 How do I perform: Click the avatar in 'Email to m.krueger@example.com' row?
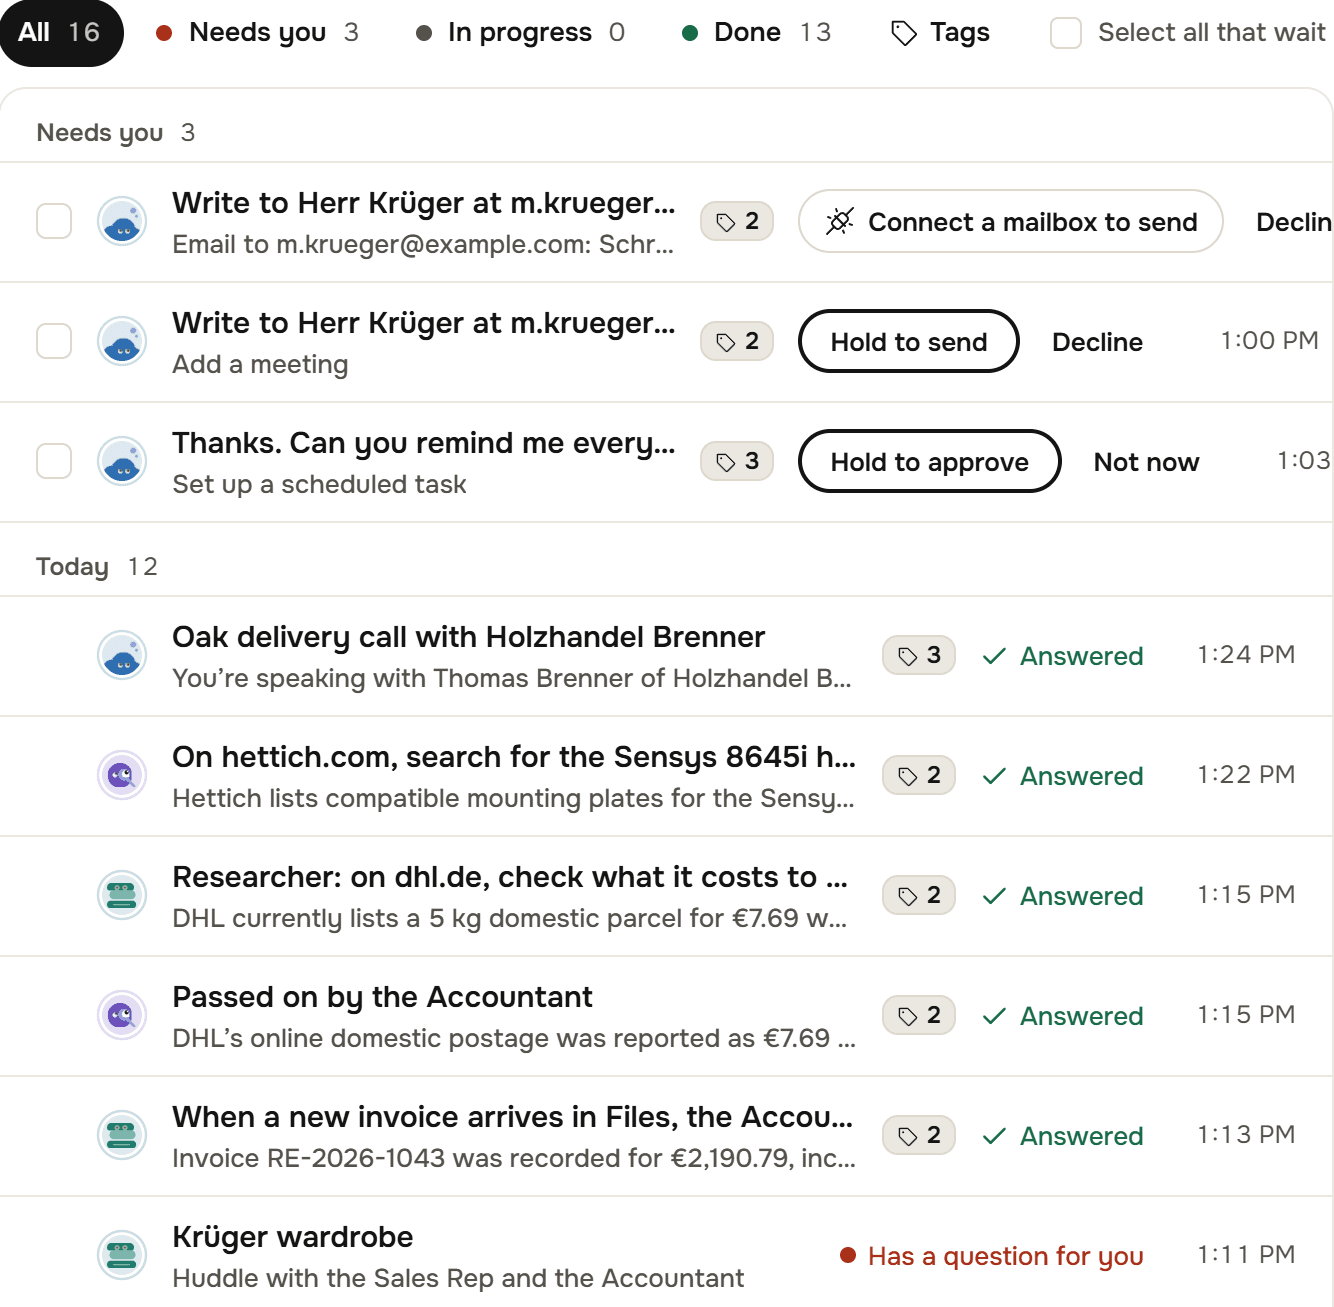click(122, 221)
